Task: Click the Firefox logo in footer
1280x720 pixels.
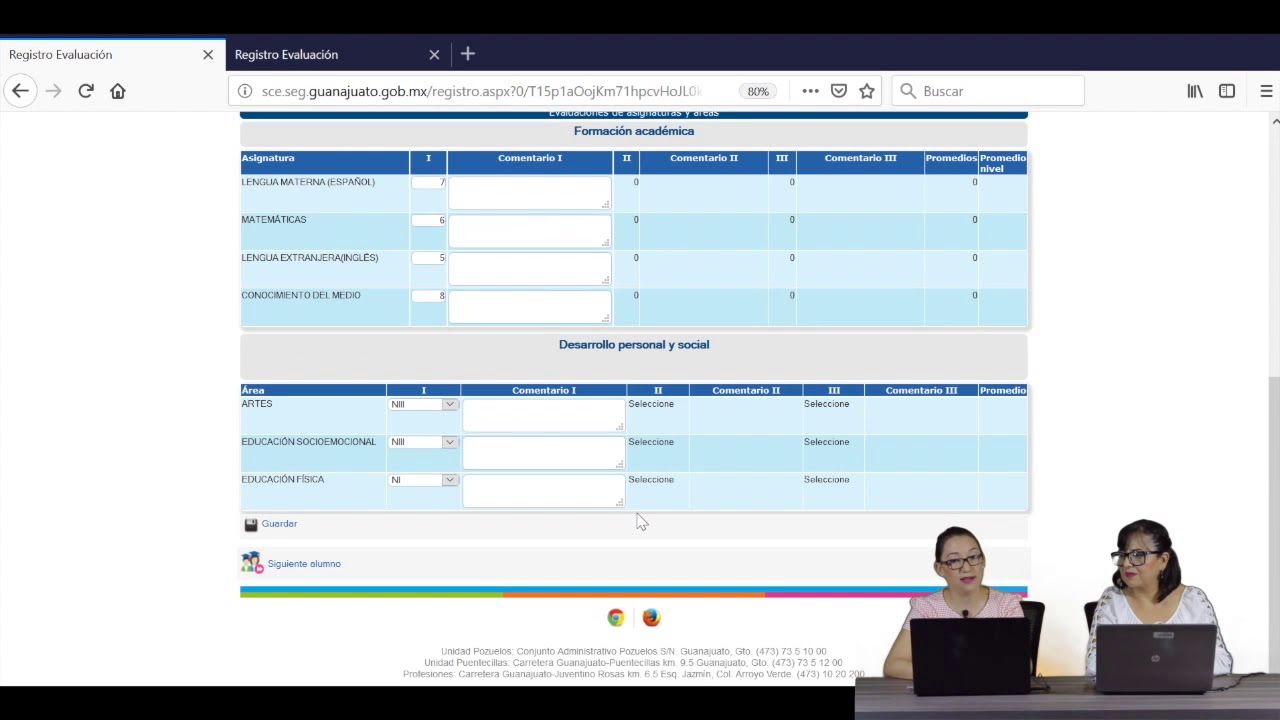Action: [x=651, y=618]
